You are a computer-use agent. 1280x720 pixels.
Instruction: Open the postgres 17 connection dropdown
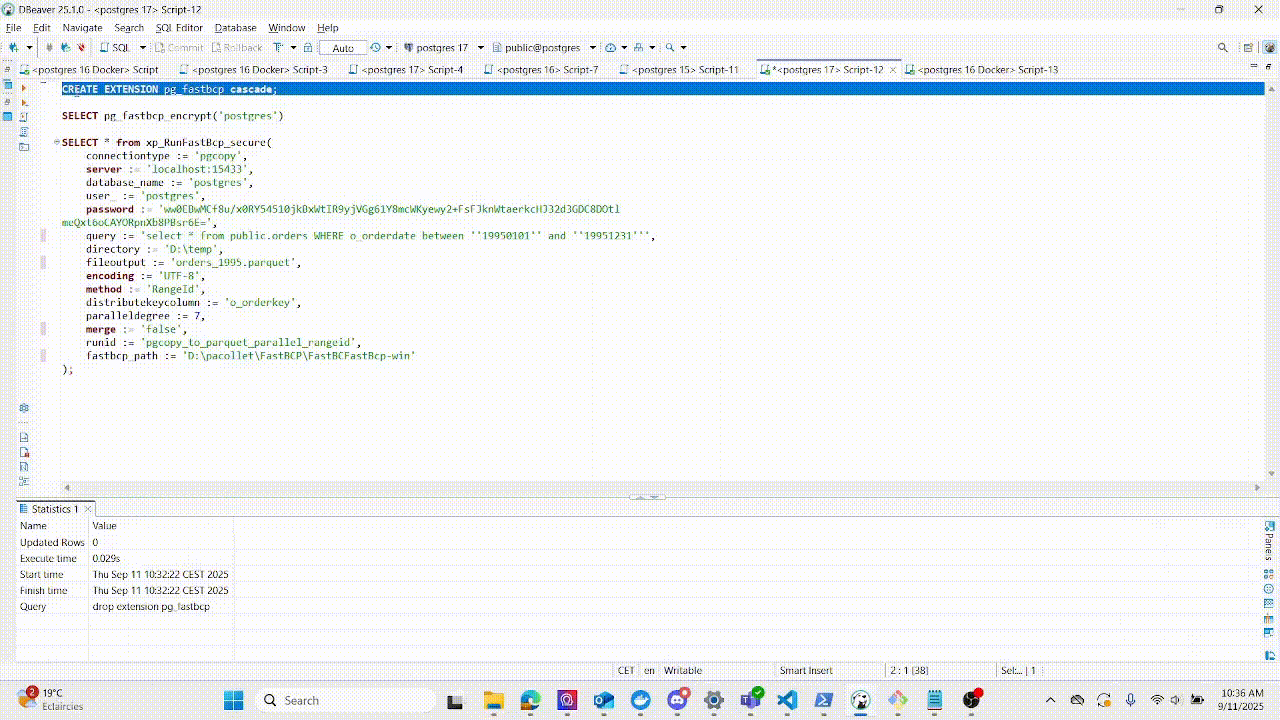point(481,48)
